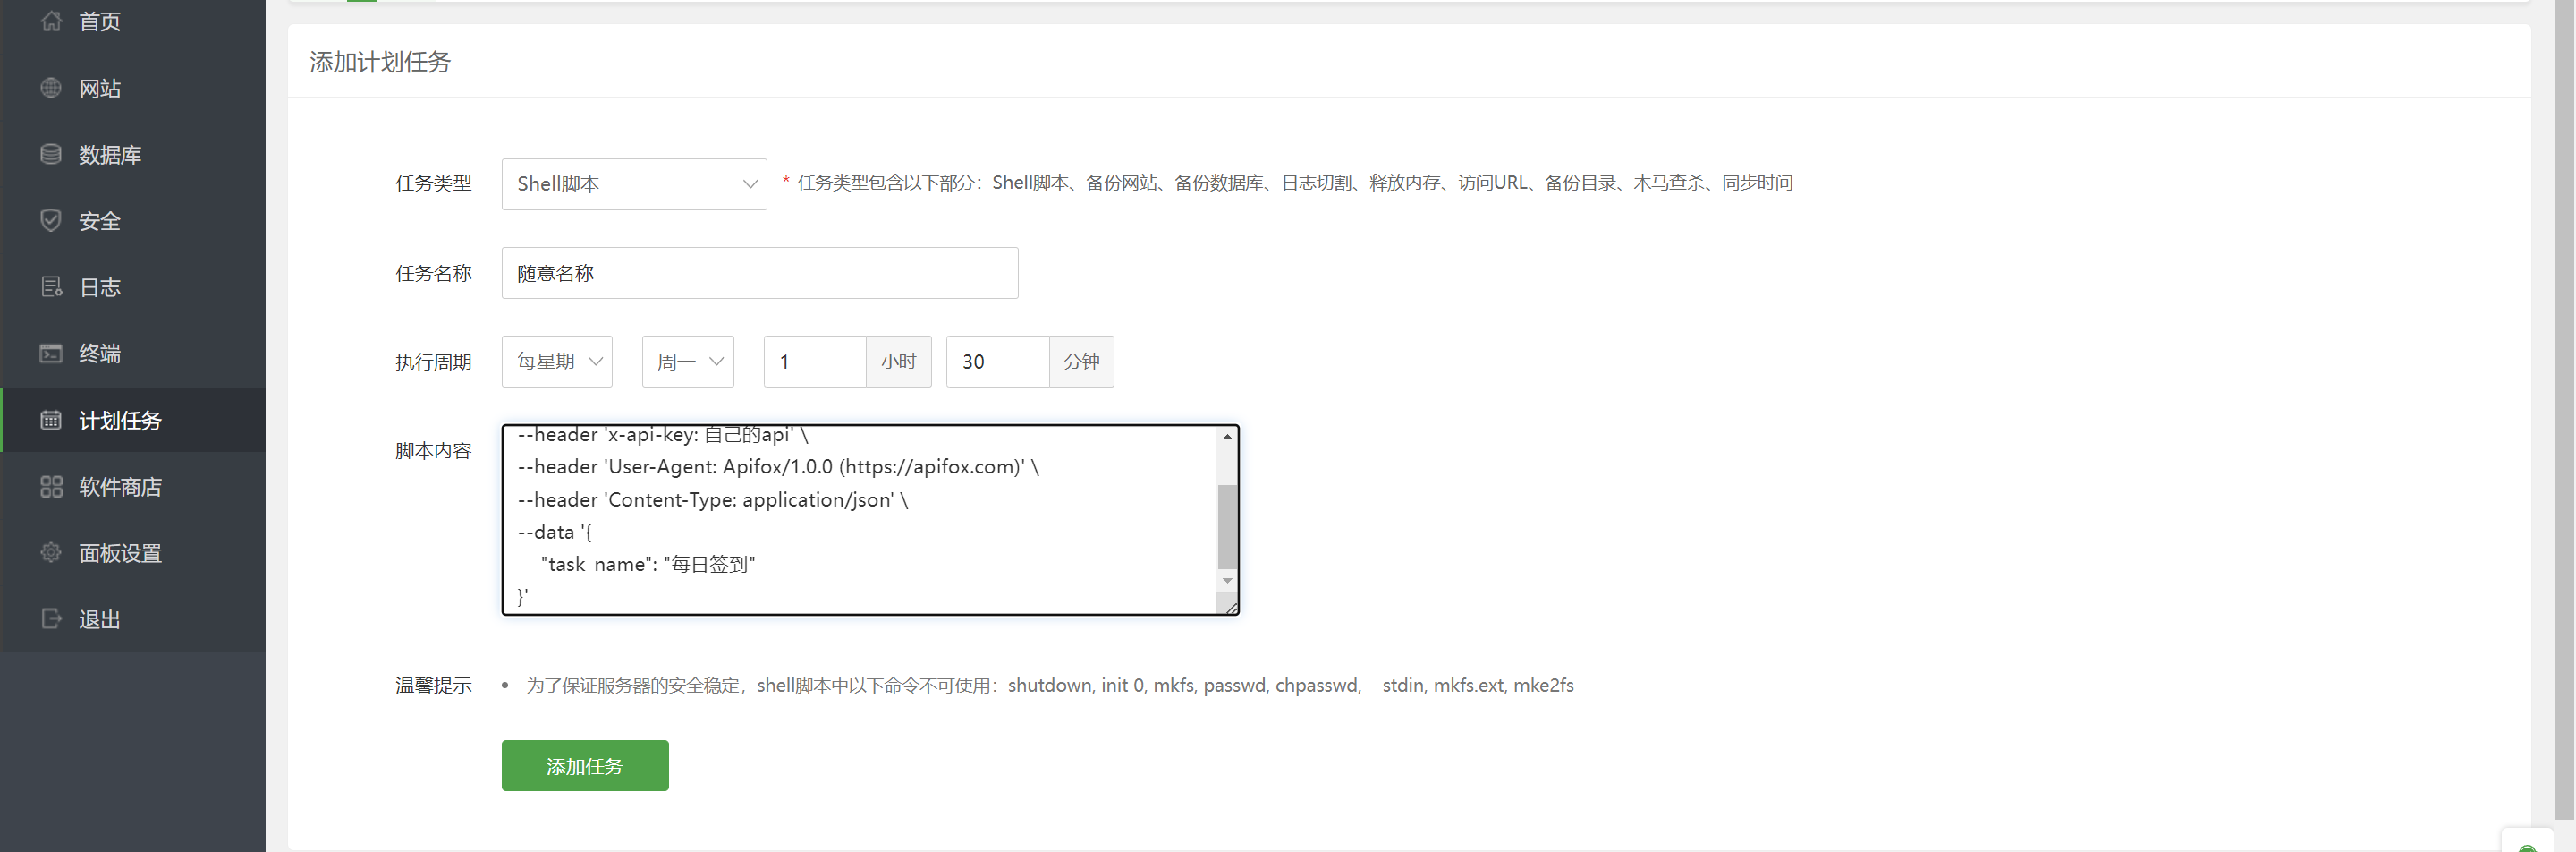Focus the minute input showing 30

click(997, 361)
